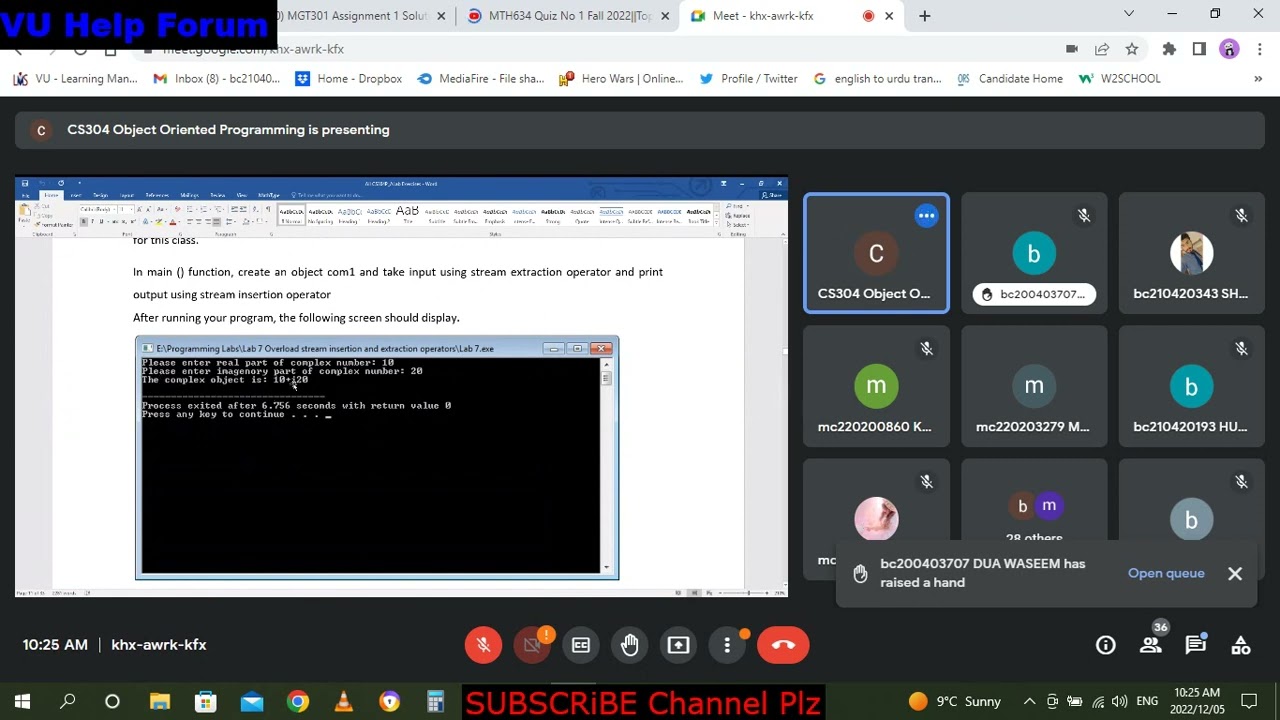Close the MTH634 Quiz tab
The image size is (1280, 720).
665,16
